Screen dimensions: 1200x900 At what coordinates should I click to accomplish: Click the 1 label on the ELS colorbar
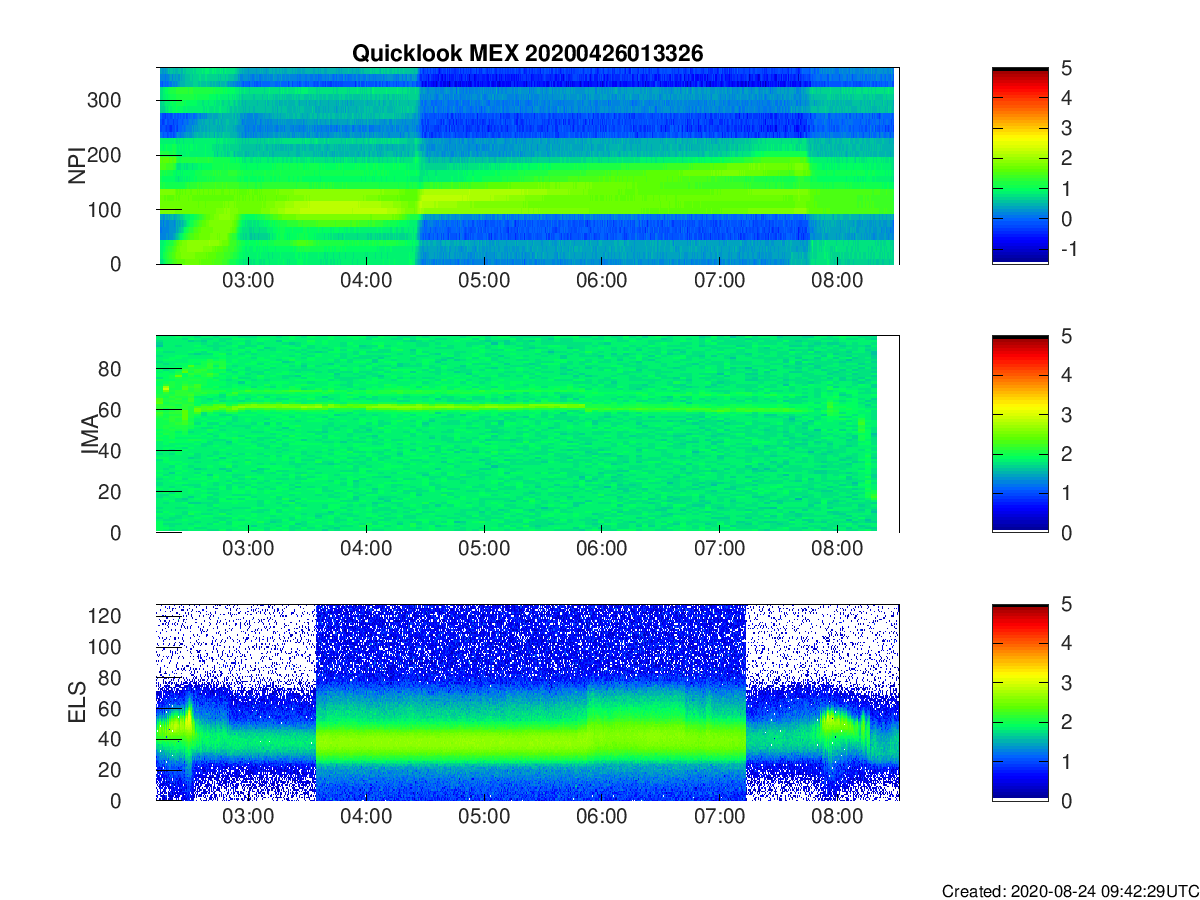point(1066,761)
